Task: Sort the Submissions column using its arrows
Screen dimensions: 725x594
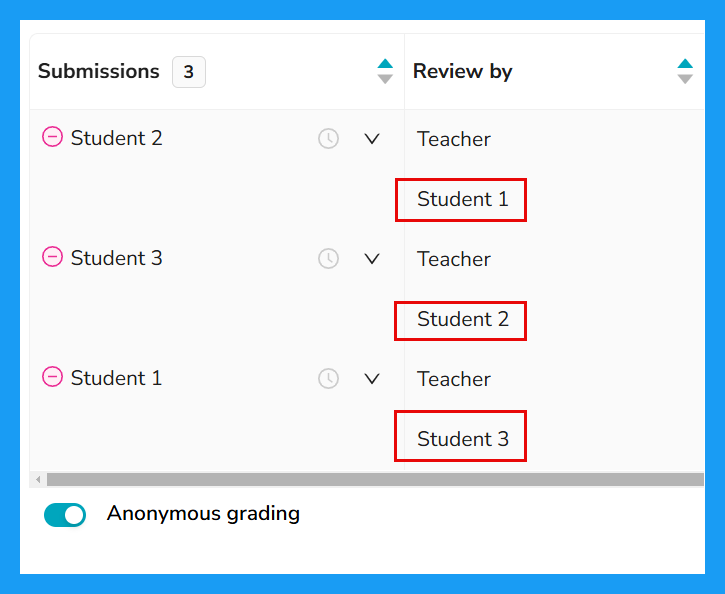Action: click(x=385, y=71)
